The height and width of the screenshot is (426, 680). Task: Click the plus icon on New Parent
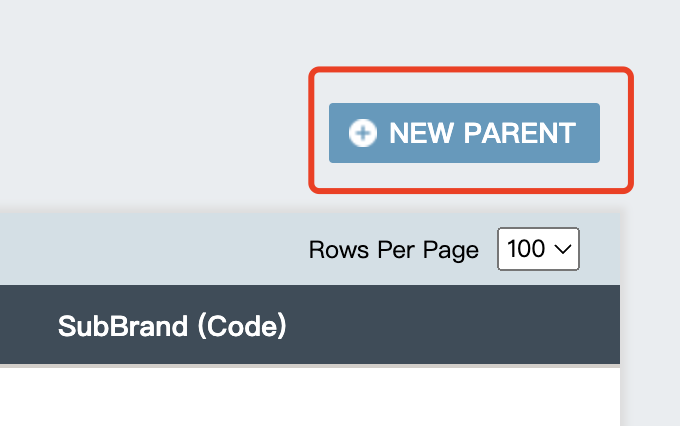pyautogui.click(x=362, y=133)
